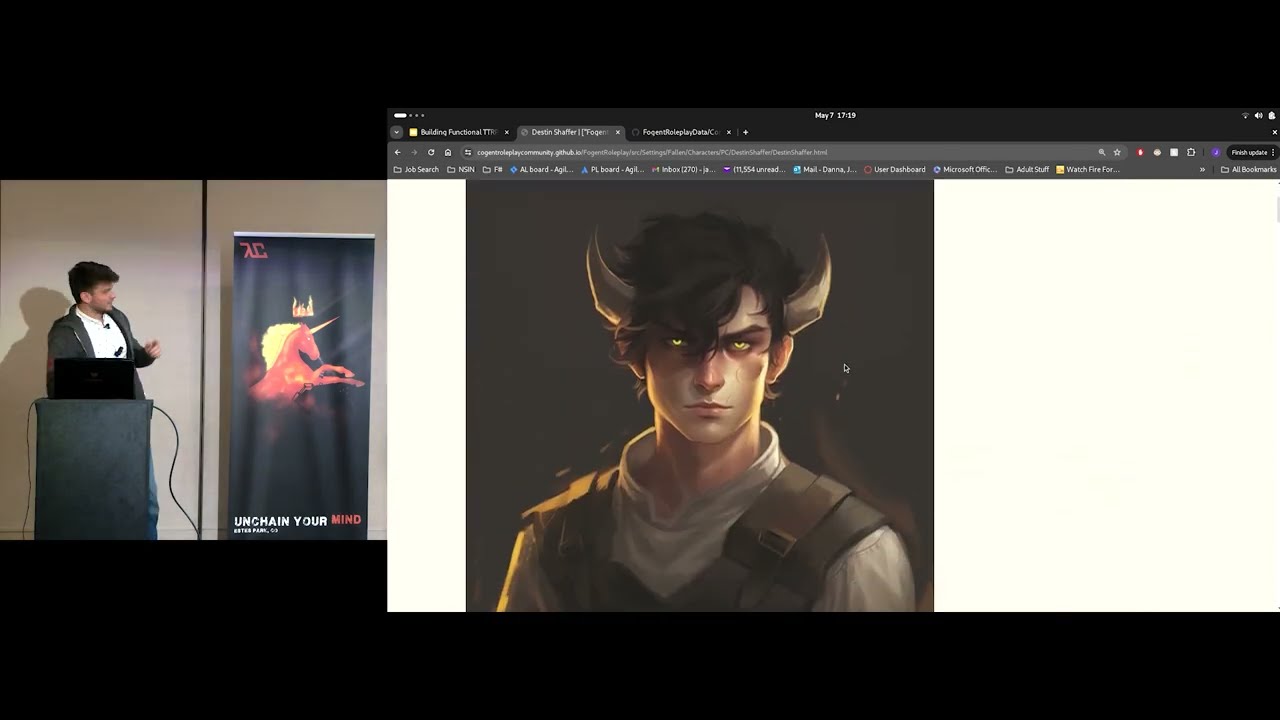The height and width of the screenshot is (720, 1280).
Task: Open the monkey face extension icon
Action: click(x=1157, y=152)
